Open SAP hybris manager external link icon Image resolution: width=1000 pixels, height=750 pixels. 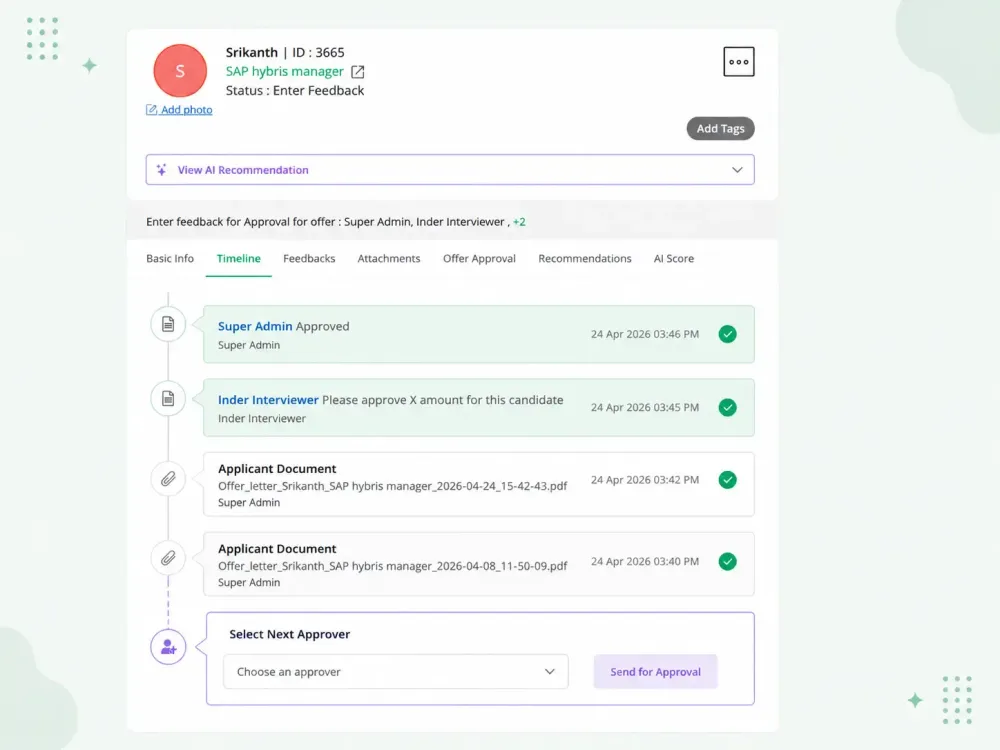[358, 71]
